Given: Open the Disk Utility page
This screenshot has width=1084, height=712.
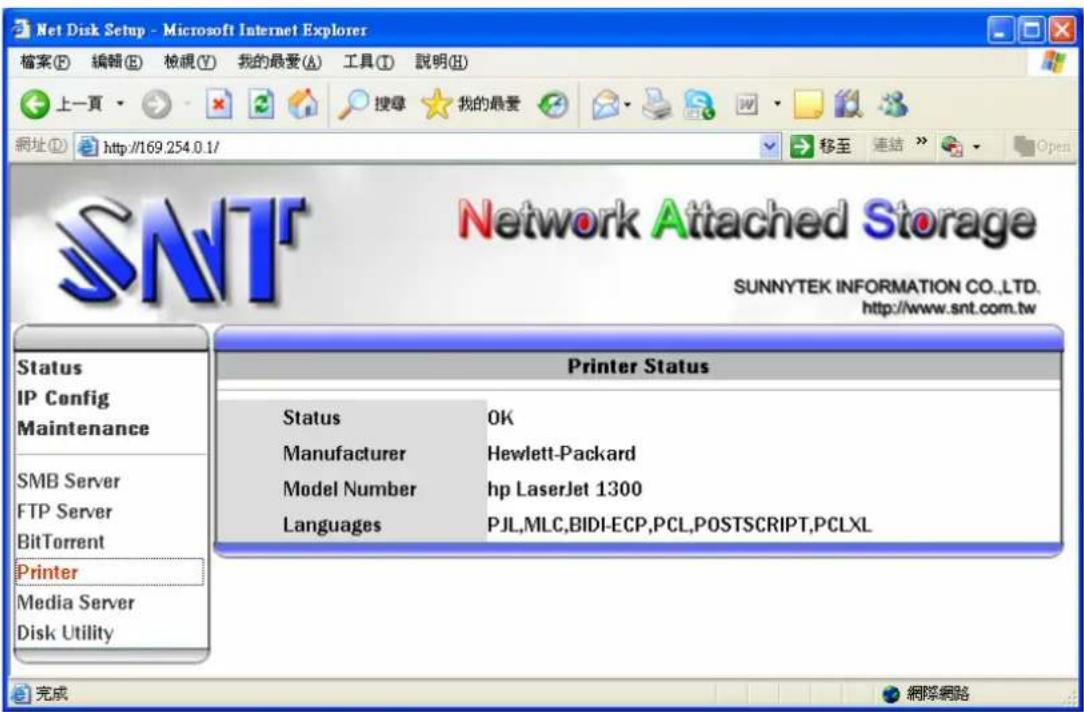Looking at the screenshot, I should 65,633.
